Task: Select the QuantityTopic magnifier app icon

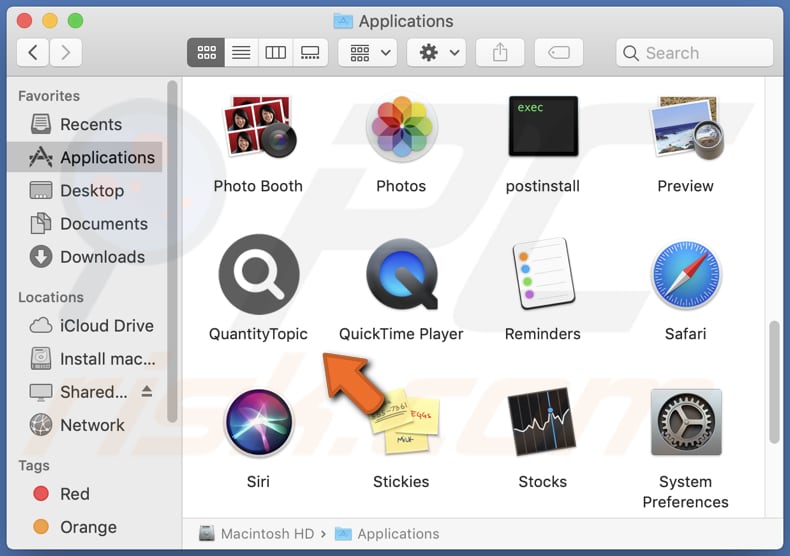Action: tap(259, 274)
